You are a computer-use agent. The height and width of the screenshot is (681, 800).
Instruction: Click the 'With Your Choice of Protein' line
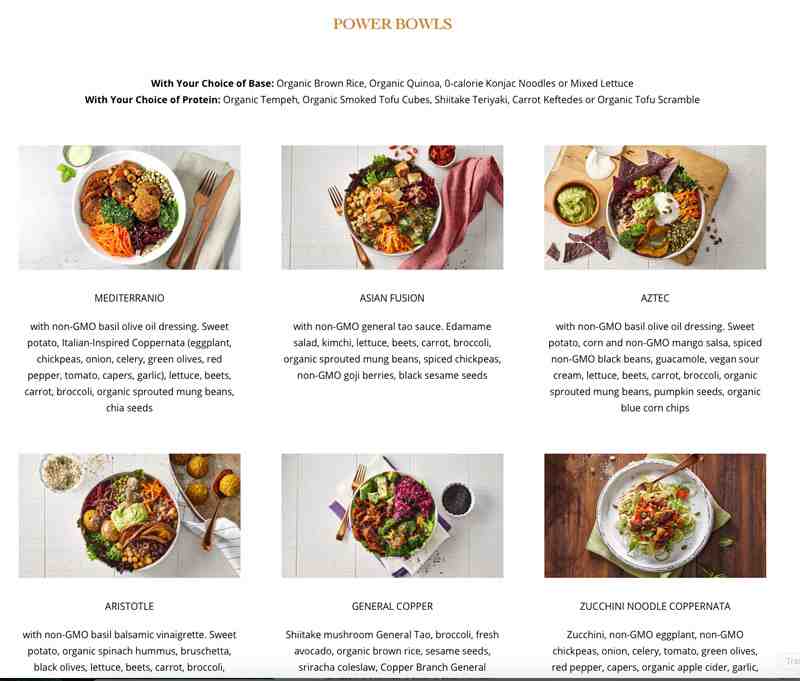click(392, 99)
